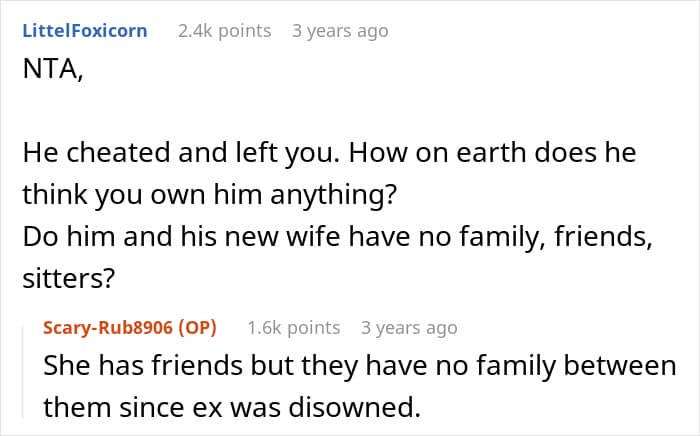Click the line 'think you own him anything?'
Viewport: 700px width, 436px height.
point(206,197)
